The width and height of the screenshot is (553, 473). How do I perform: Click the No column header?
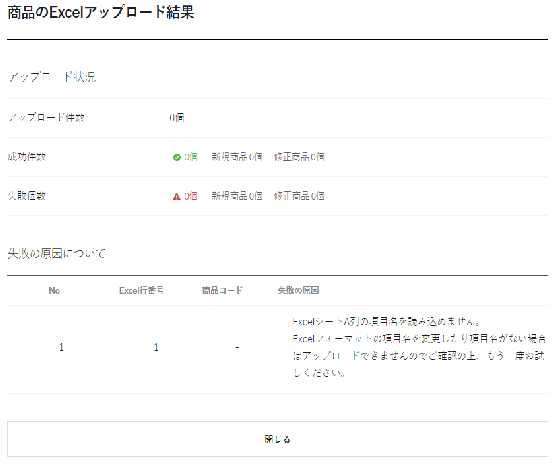[x=54, y=291]
